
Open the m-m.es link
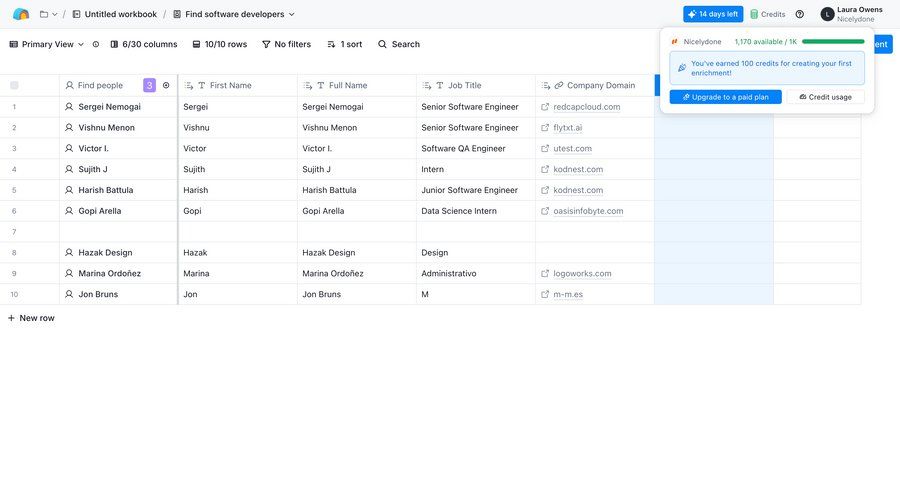coord(568,295)
